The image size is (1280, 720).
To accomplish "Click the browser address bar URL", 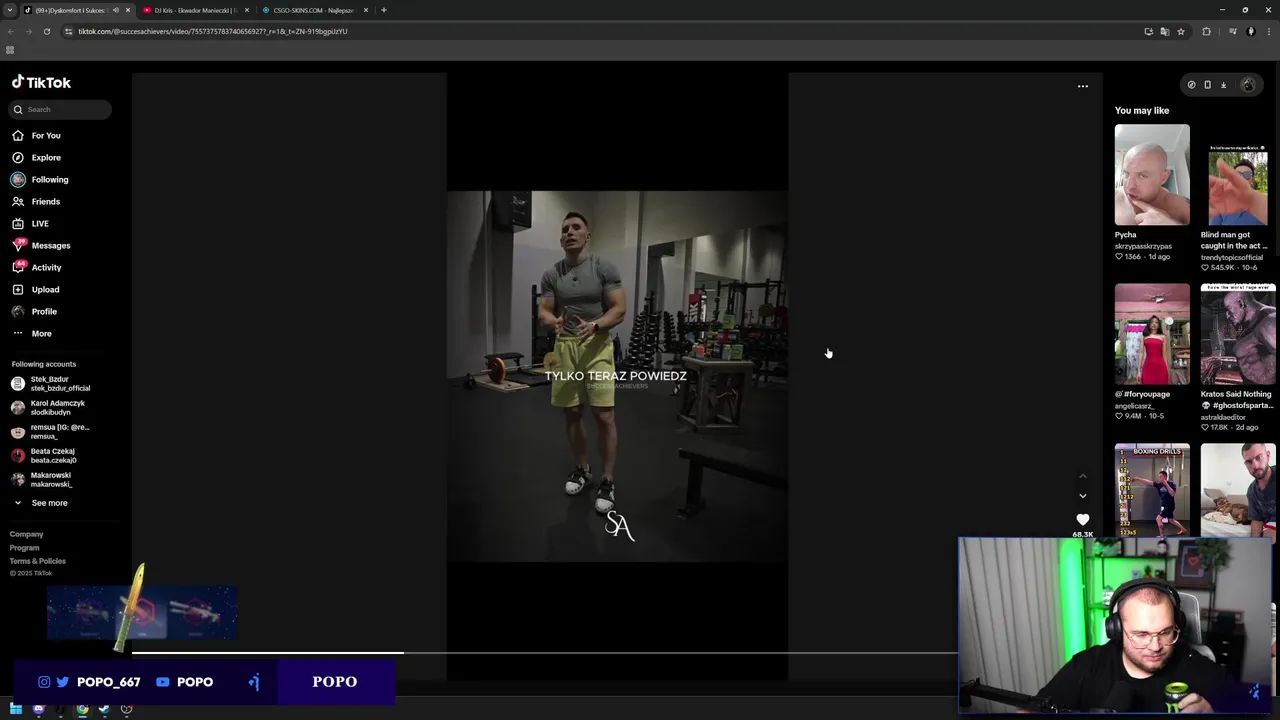I will tap(213, 31).
